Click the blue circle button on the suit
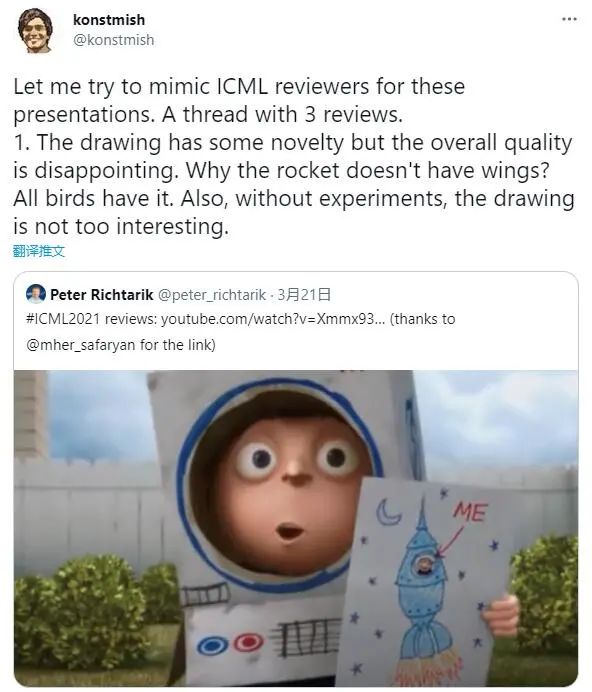 tap(213, 646)
